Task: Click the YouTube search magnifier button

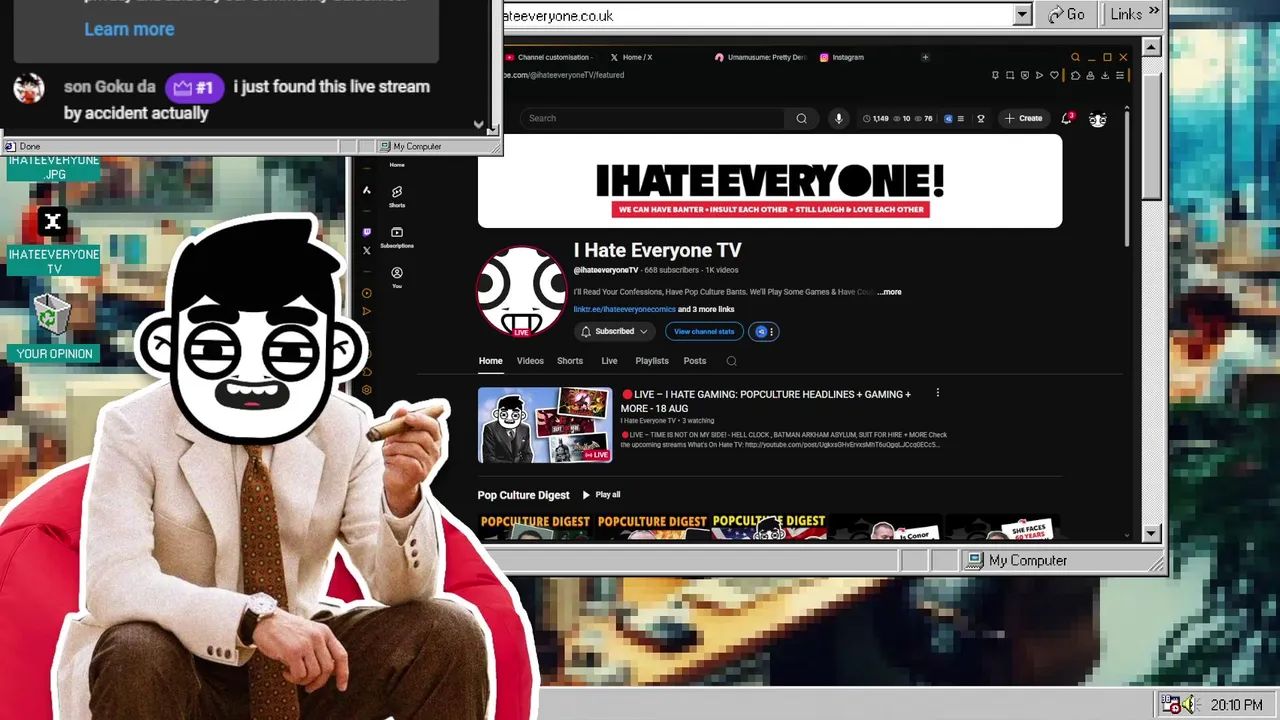Action: (x=801, y=118)
